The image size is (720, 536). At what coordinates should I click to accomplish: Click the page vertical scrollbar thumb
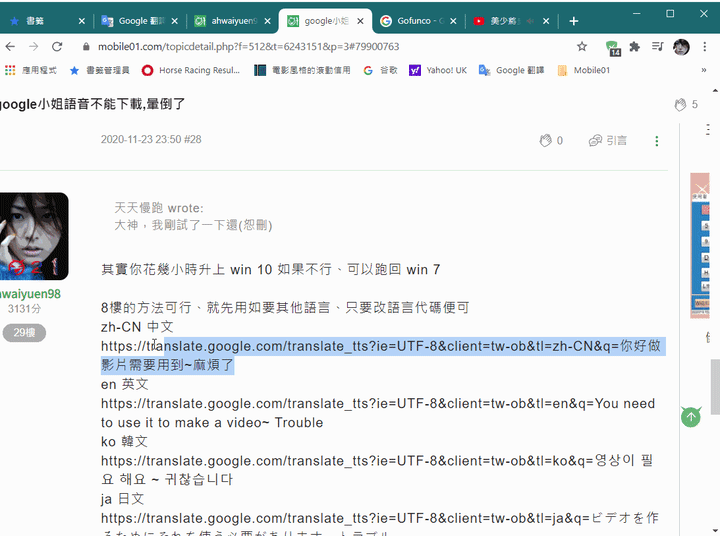(715, 387)
